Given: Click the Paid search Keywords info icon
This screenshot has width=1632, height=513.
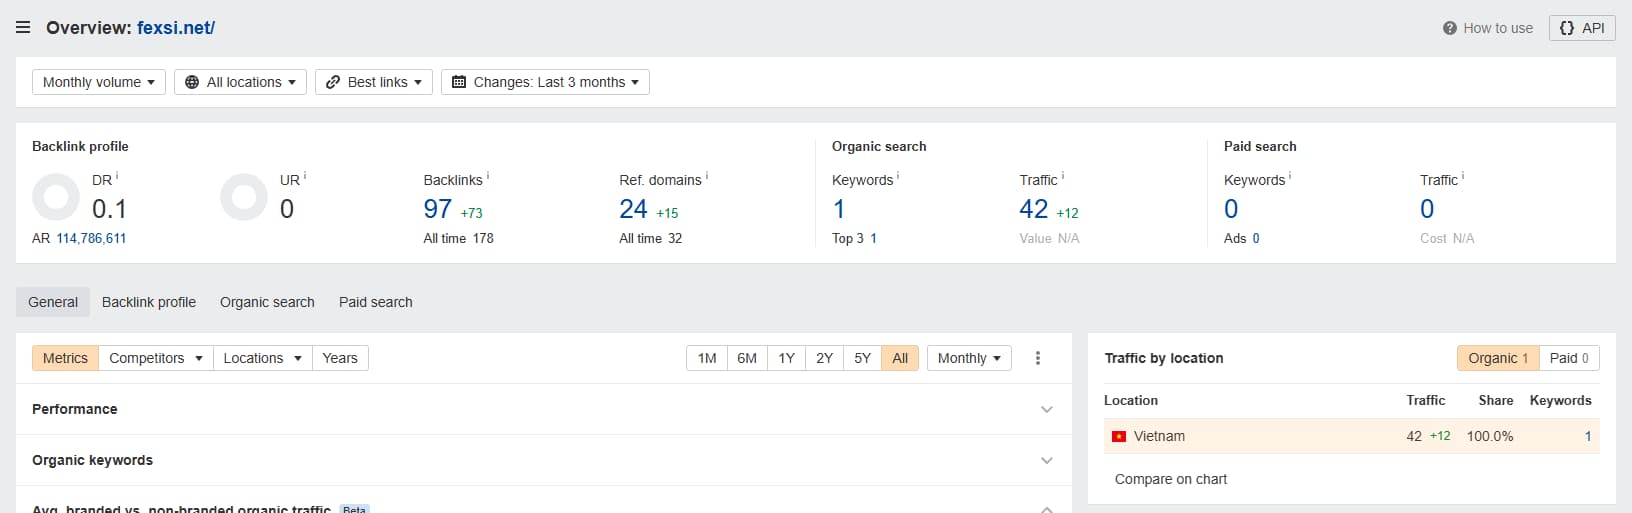Looking at the screenshot, I should (1290, 176).
